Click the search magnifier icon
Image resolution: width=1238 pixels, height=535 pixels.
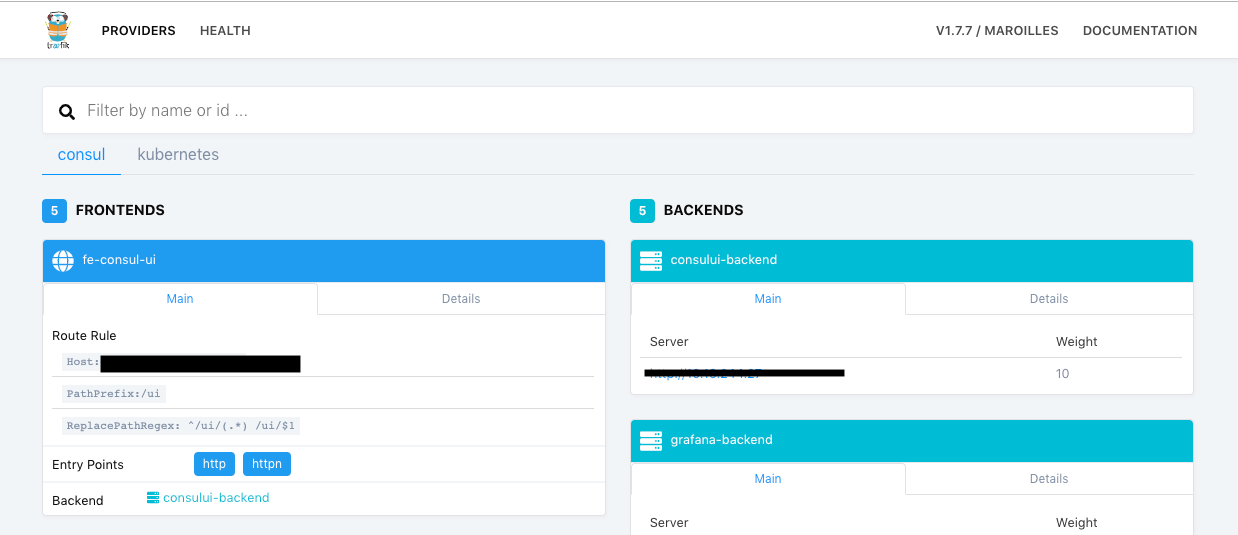pos(67,112)
